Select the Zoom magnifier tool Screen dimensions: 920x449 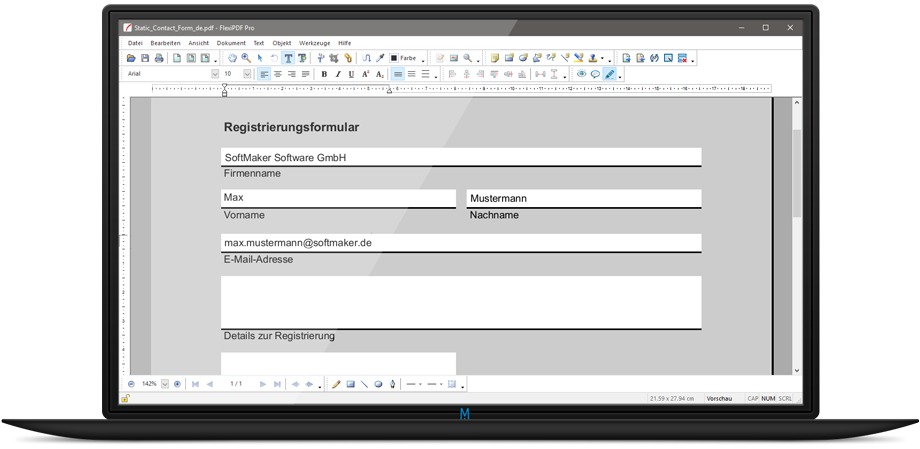click(246, 59)
